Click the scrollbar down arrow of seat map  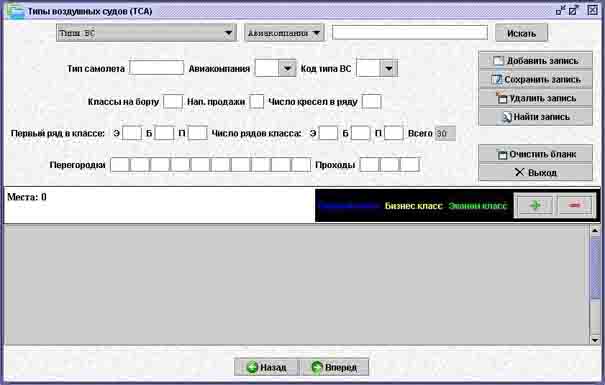pyautogui.click(x=595, y=340)
